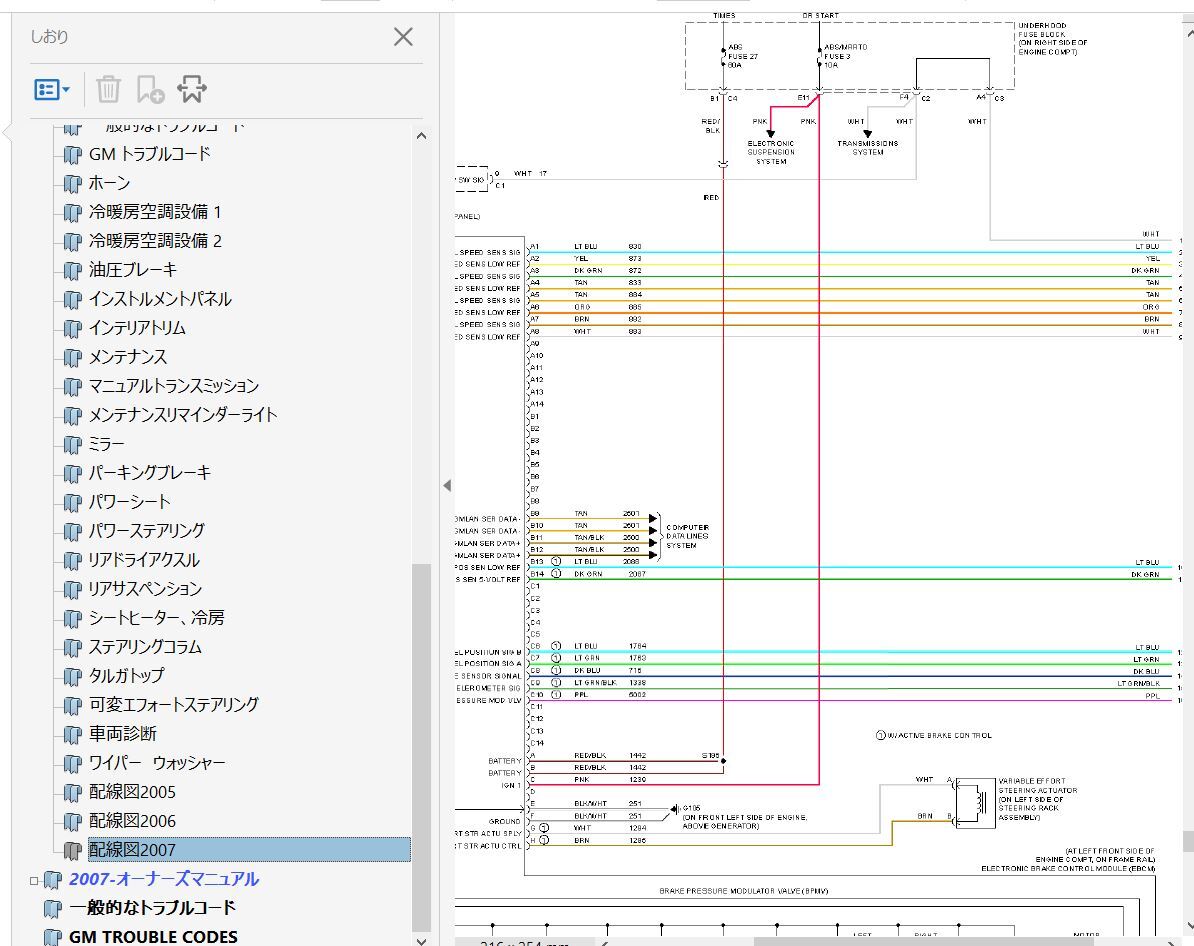The height and width of the screenshot is (946, 1194).
Task: Click the bookmark panel scroll-up arrow
Action: click(x=421, y=136)
